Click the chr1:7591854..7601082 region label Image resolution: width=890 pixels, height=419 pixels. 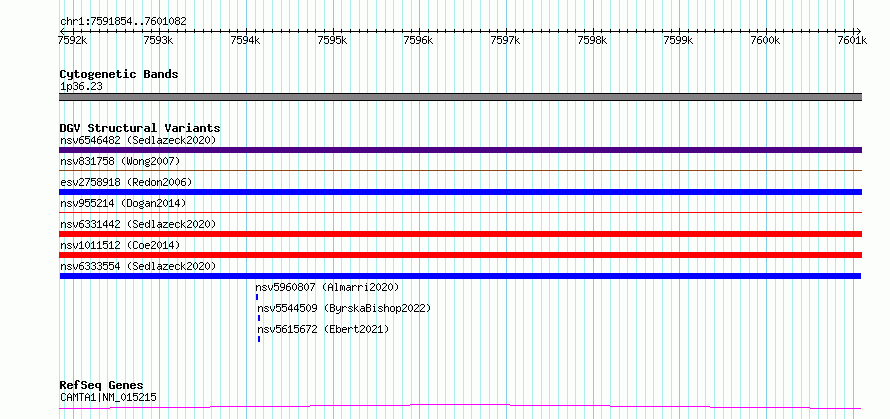tap(123, 22)
